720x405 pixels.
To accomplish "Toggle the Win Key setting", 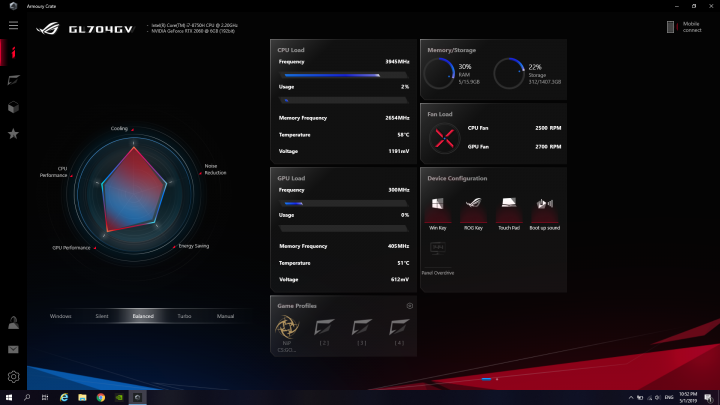I will click(x=438, y=212).
